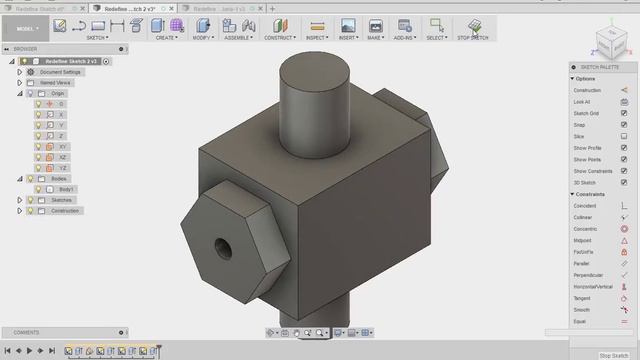The height and width of the screenshot is (360, 640).
Task: Open a new document tab with plus
Action: 272,9
